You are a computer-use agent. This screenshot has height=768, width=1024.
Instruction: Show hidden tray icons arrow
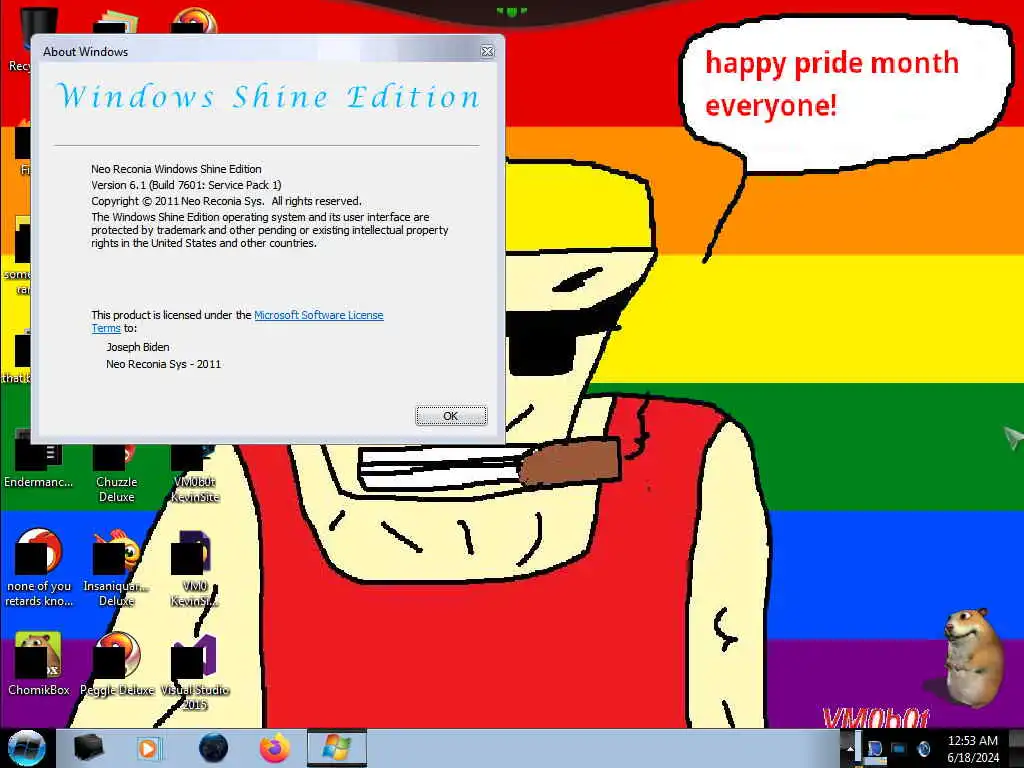pyautogui.click(x=850, y=748)
